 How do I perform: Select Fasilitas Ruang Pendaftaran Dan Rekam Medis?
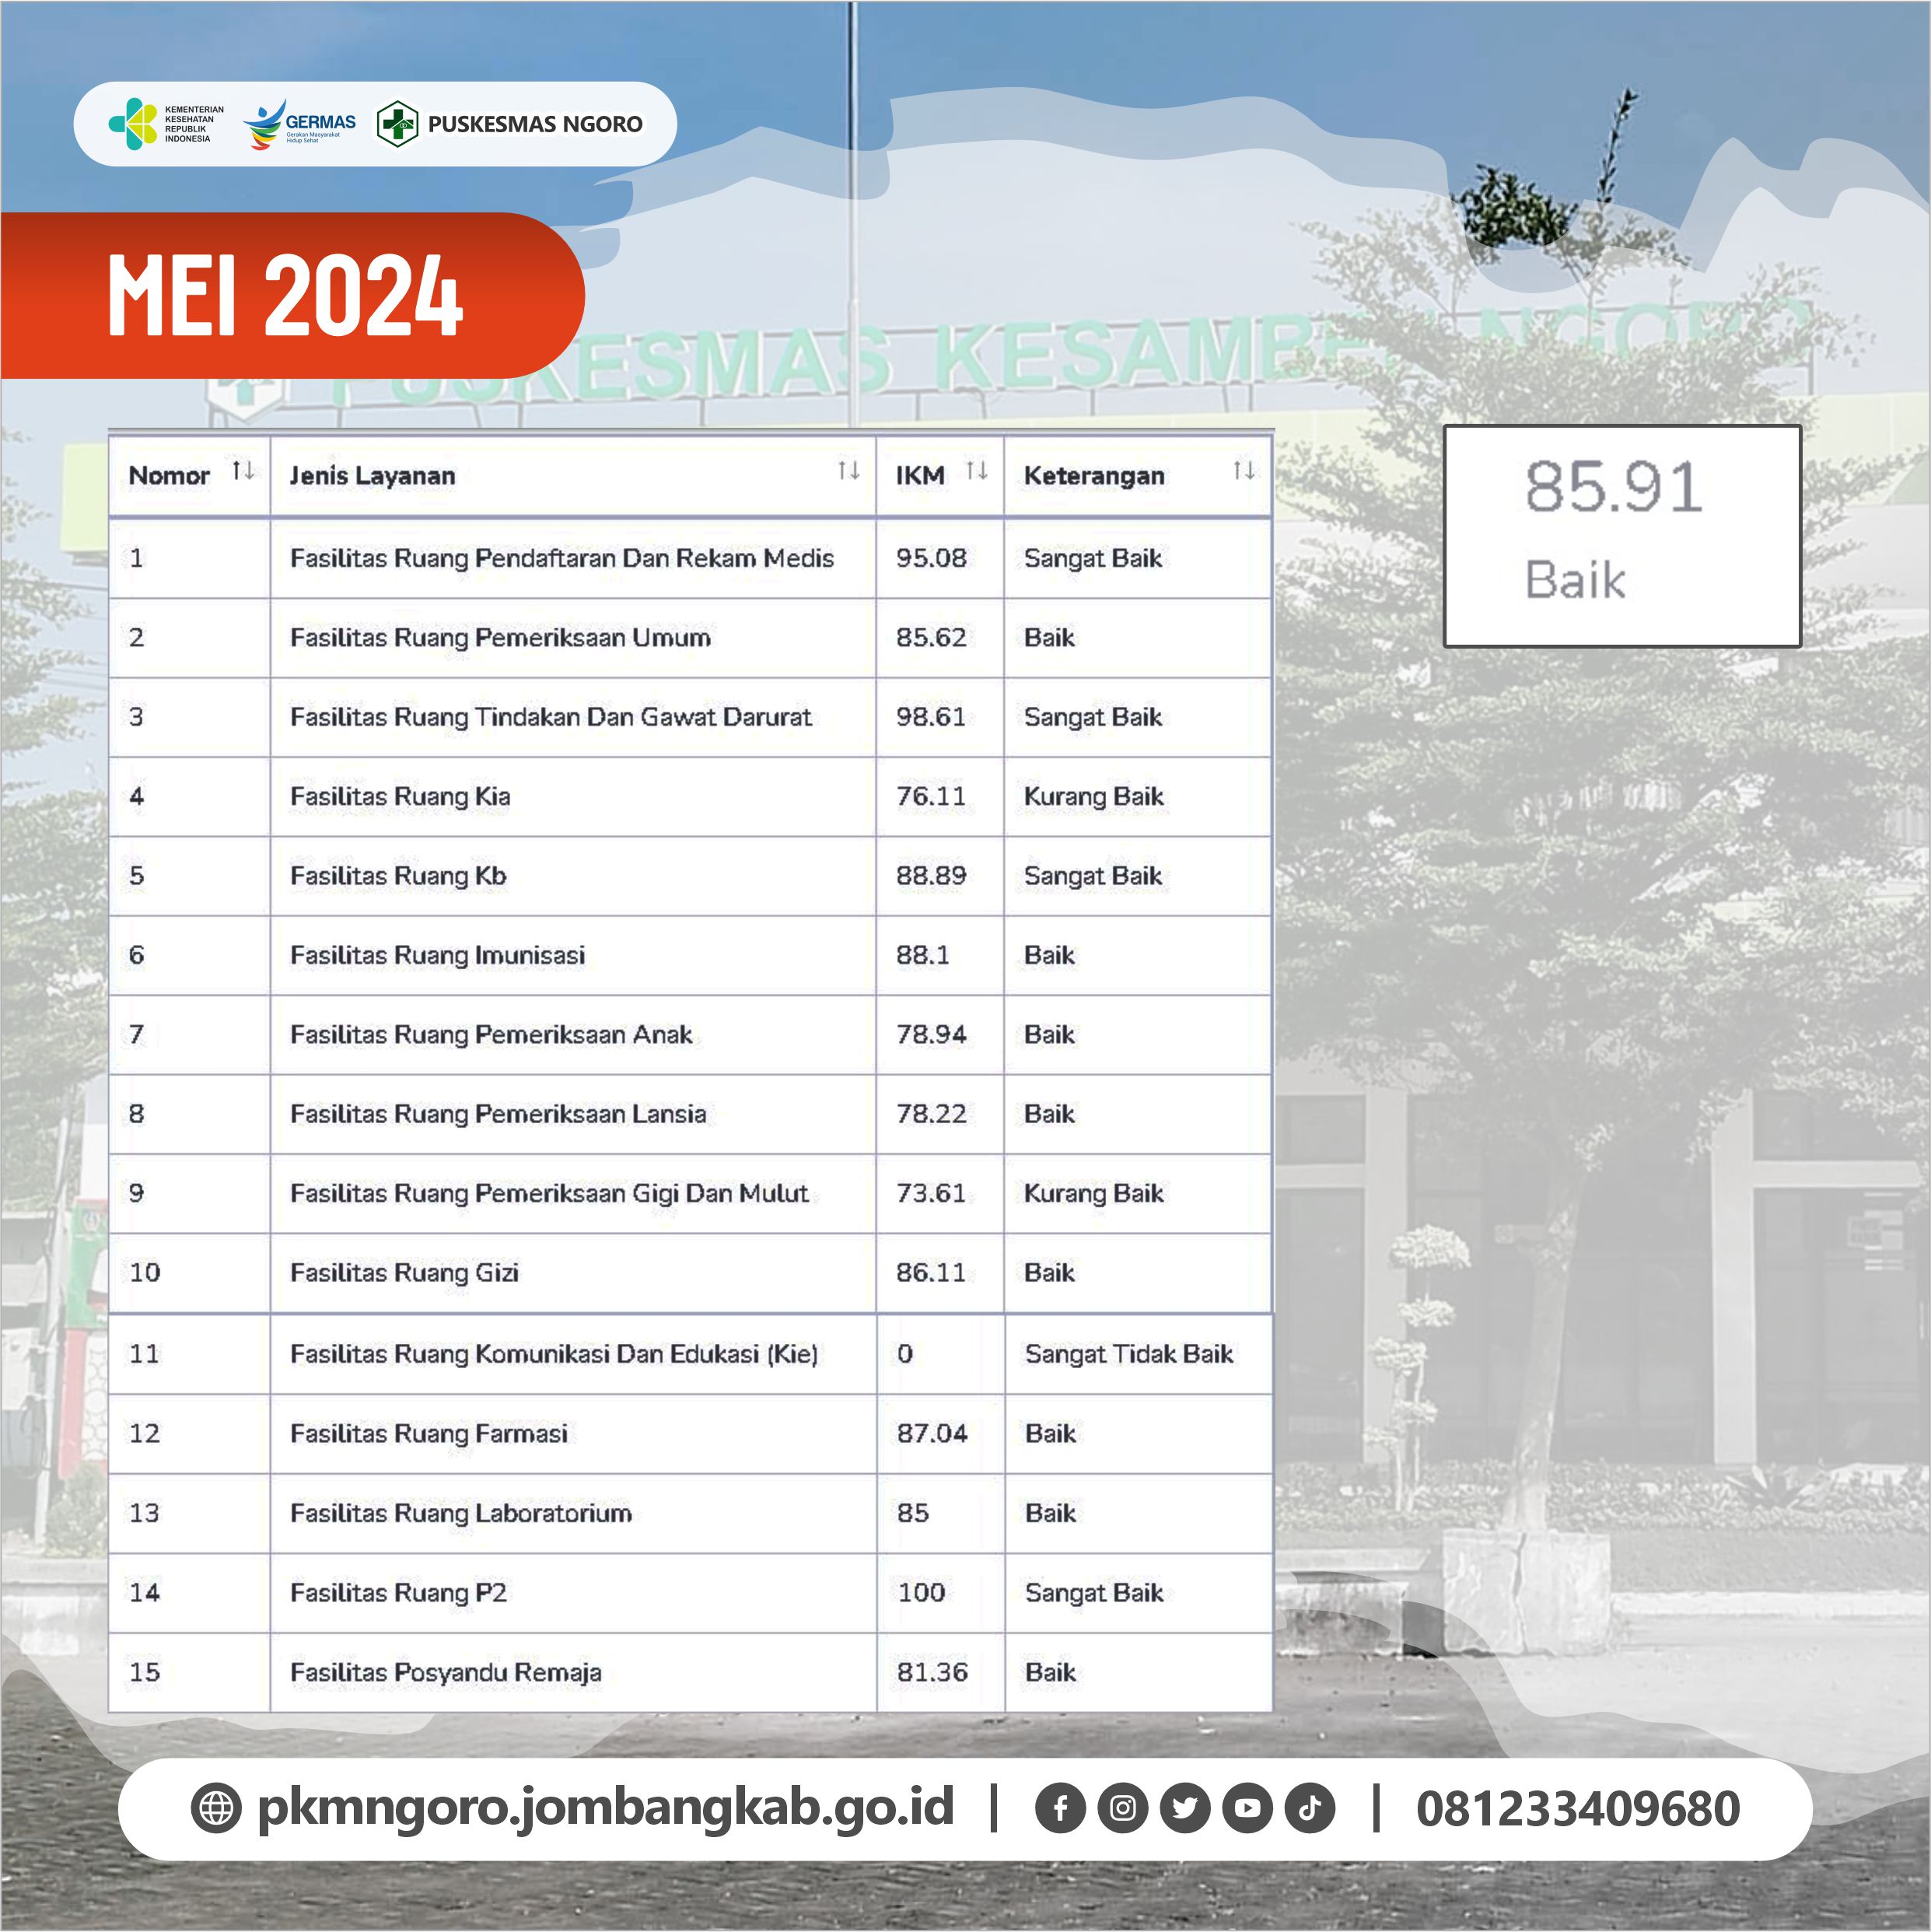561,558
